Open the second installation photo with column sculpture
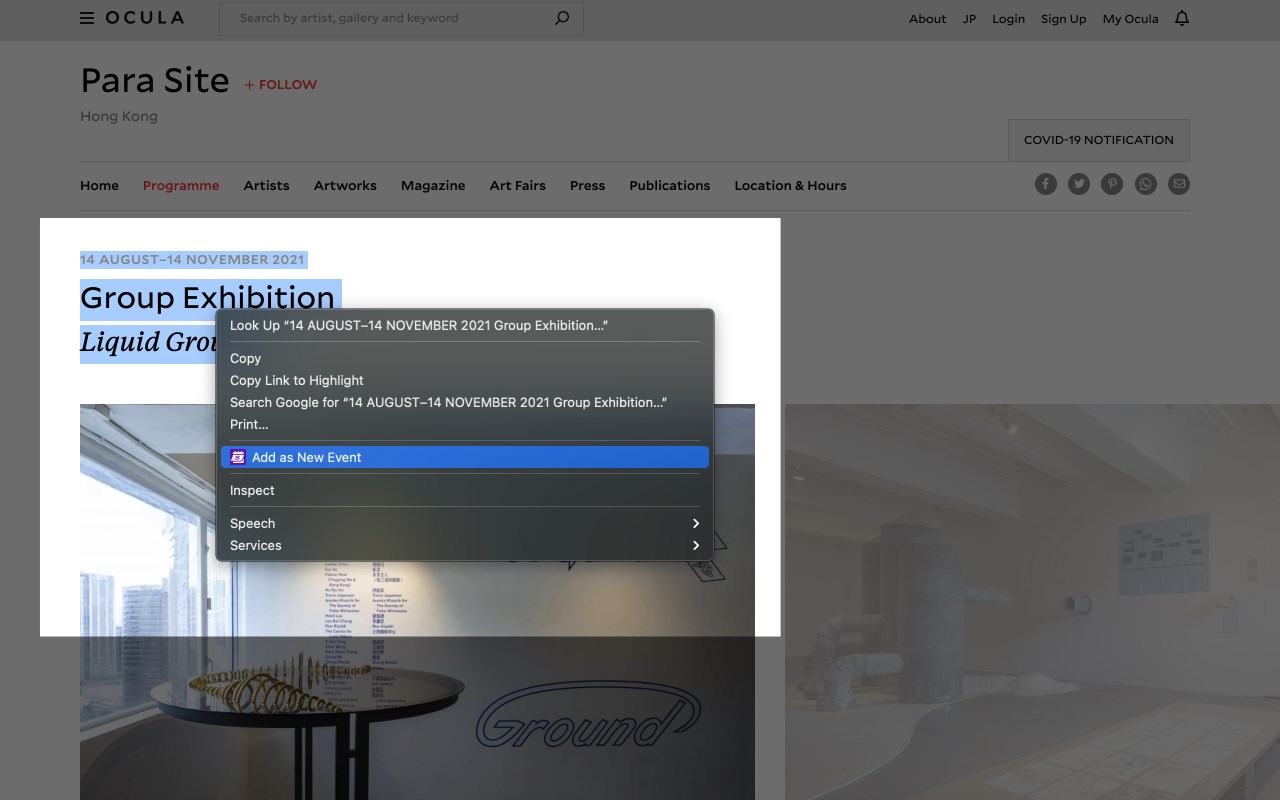The image size is (1280, 800). (1032, 602)
